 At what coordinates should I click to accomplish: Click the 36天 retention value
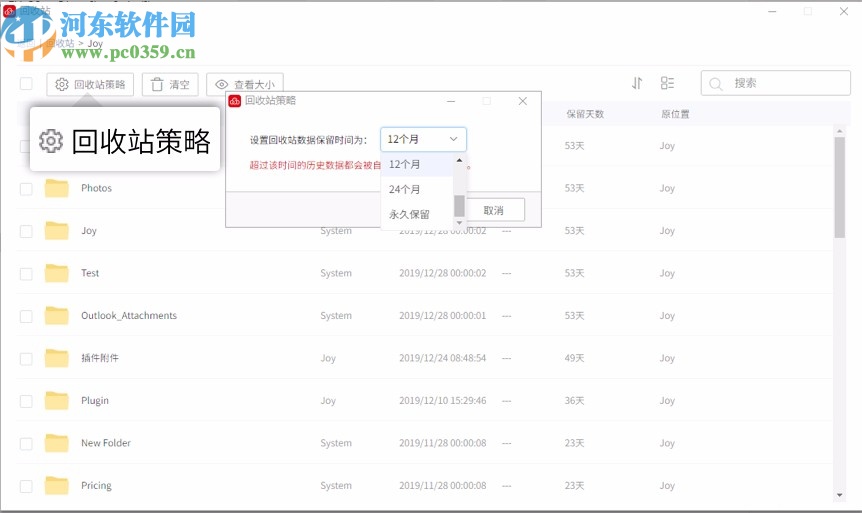pos(574,400)
